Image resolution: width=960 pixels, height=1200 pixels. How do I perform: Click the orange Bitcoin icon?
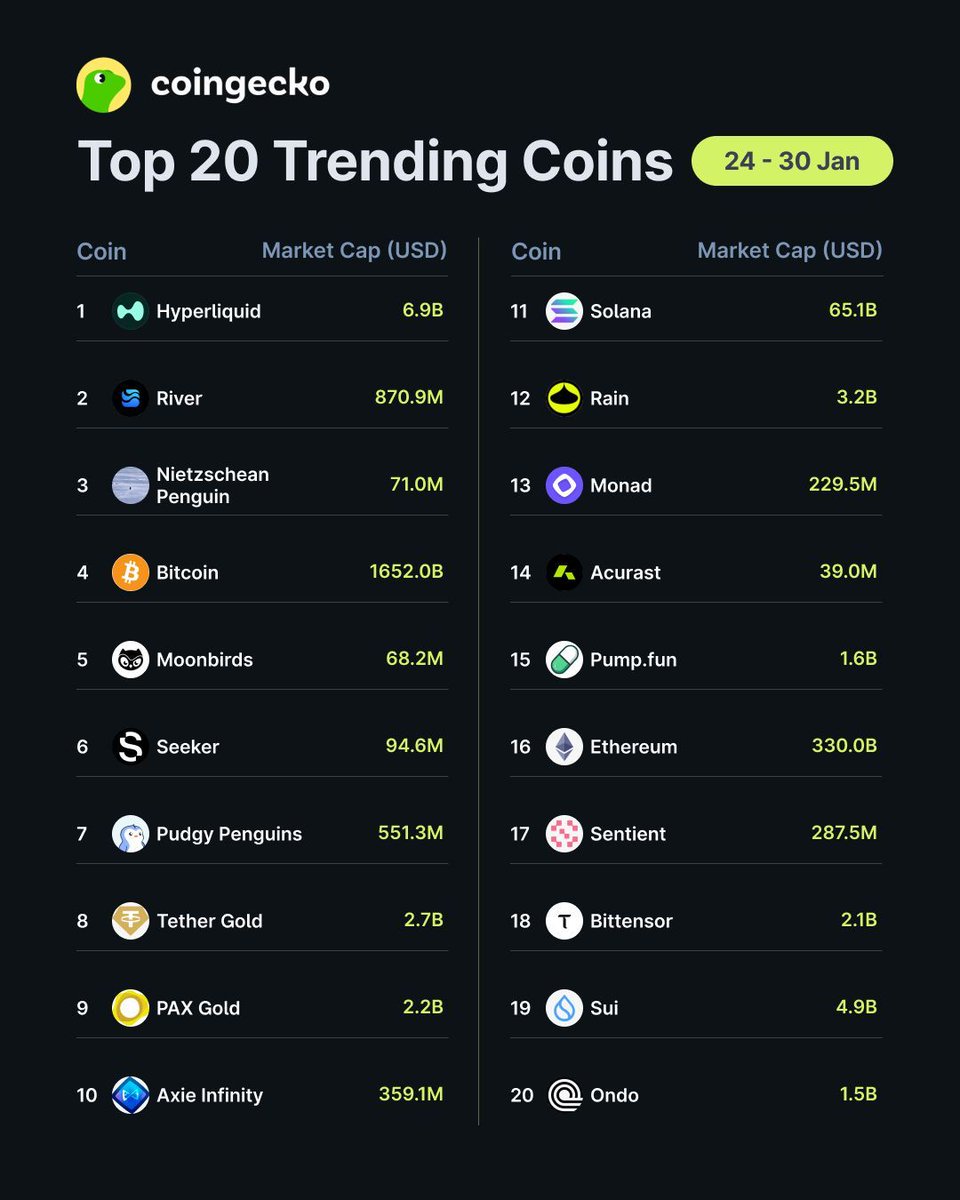click(x=130, y=572)
